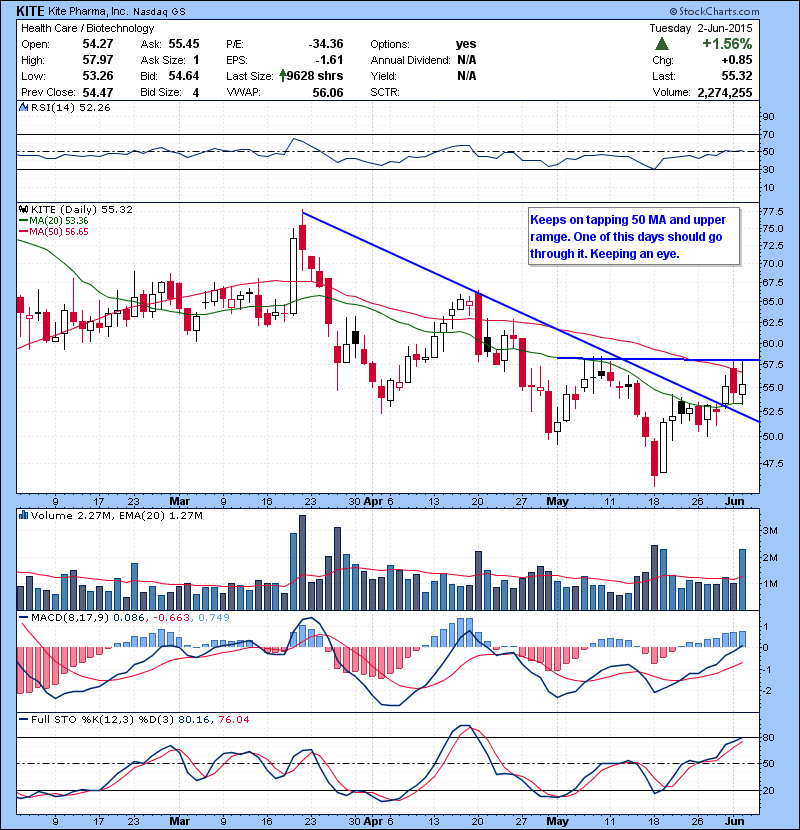Click the Last price 55.32 in header
This screenshot has height=830, width=800.
coord(736,76)
